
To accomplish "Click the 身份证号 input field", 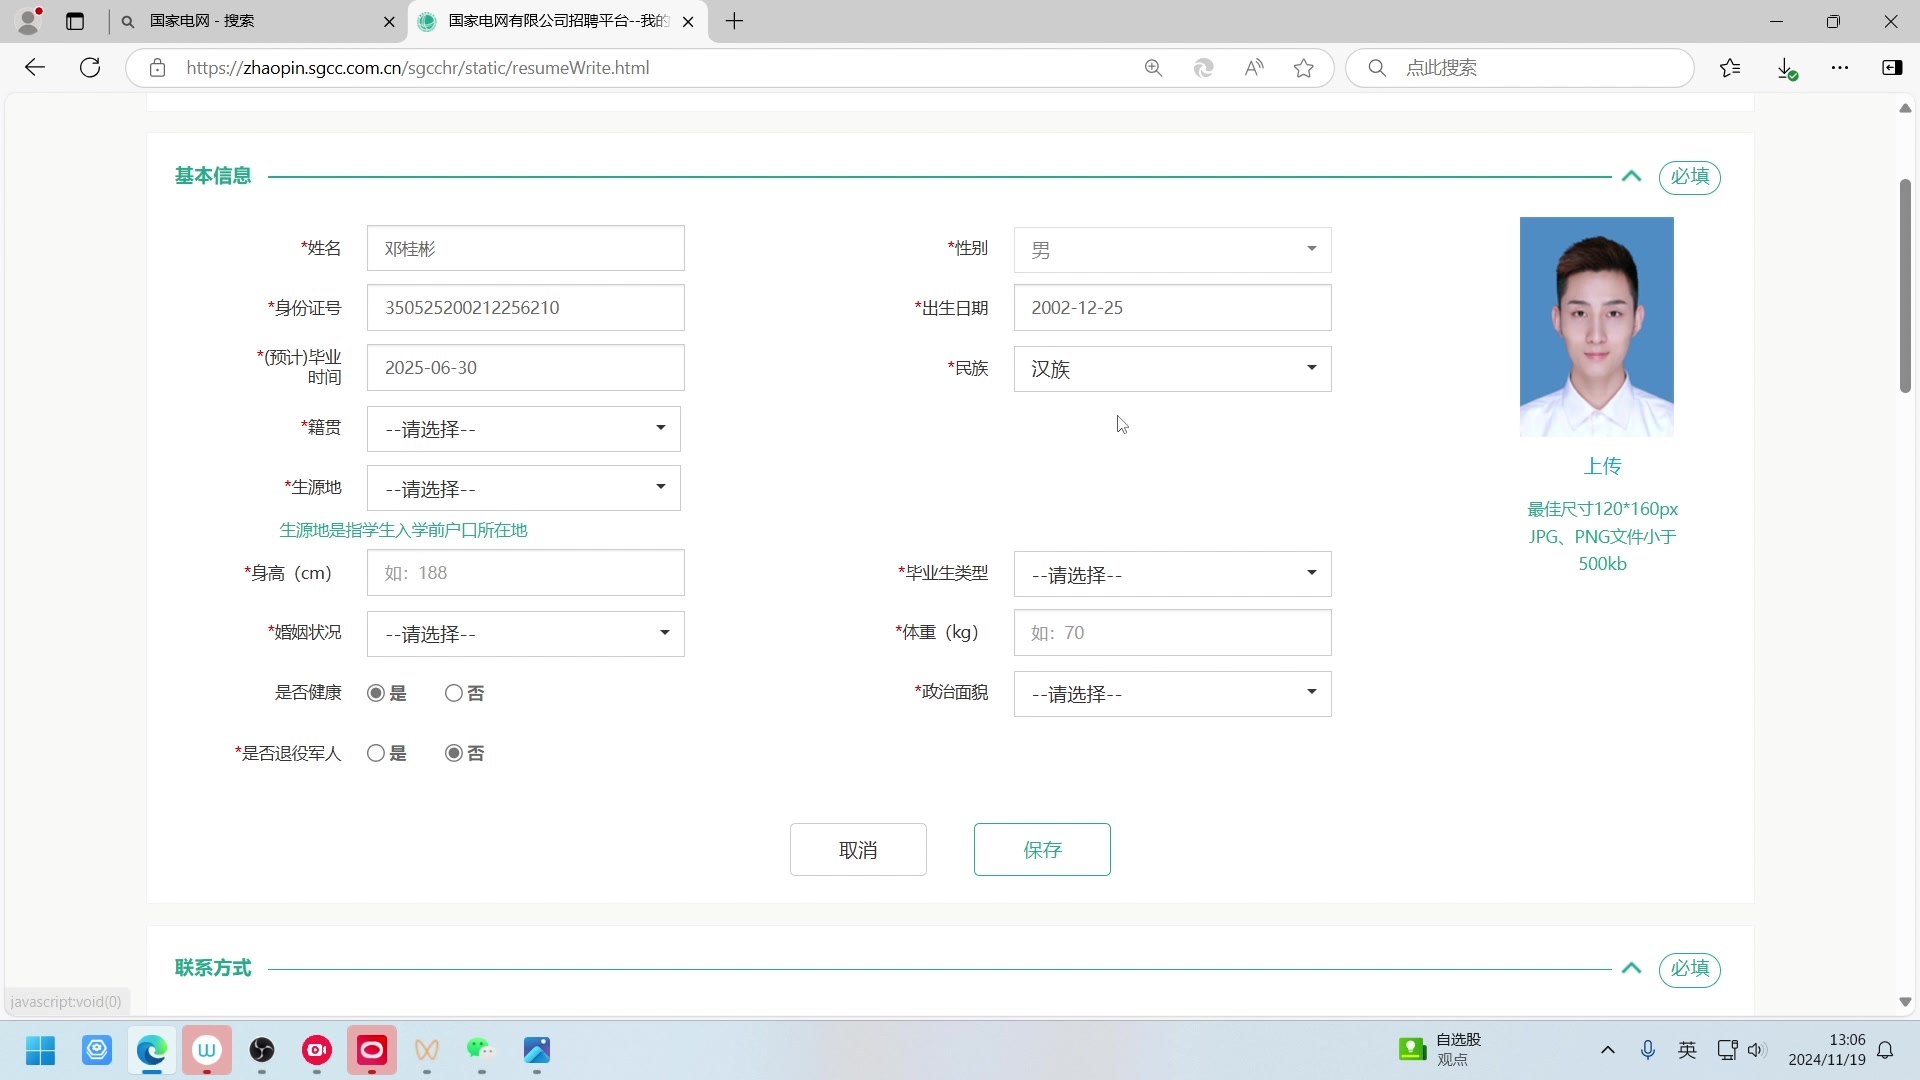I will point(525,308).
